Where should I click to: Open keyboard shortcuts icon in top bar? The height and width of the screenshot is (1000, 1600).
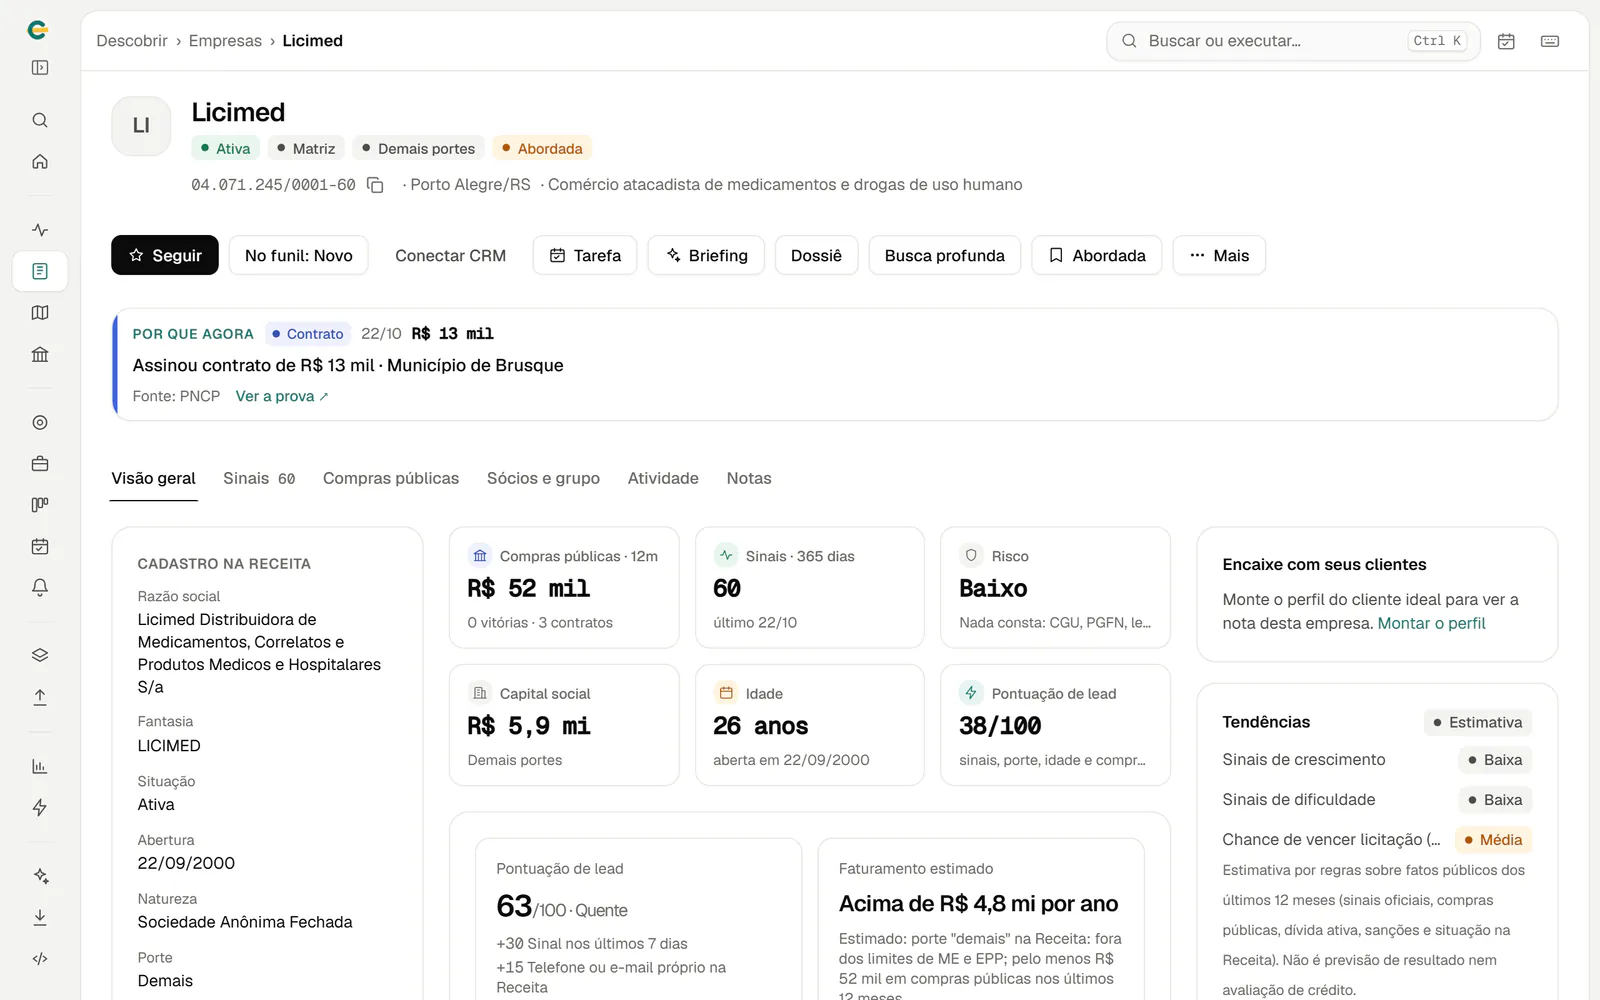click(1550, 41)
